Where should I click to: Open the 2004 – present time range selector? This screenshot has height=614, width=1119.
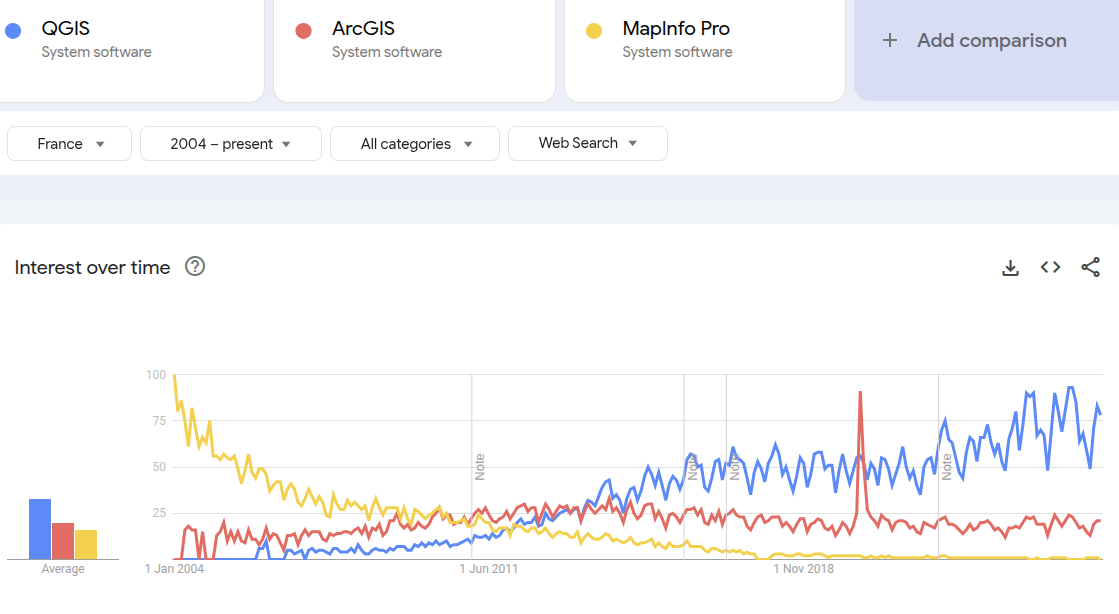coord(230,143)
